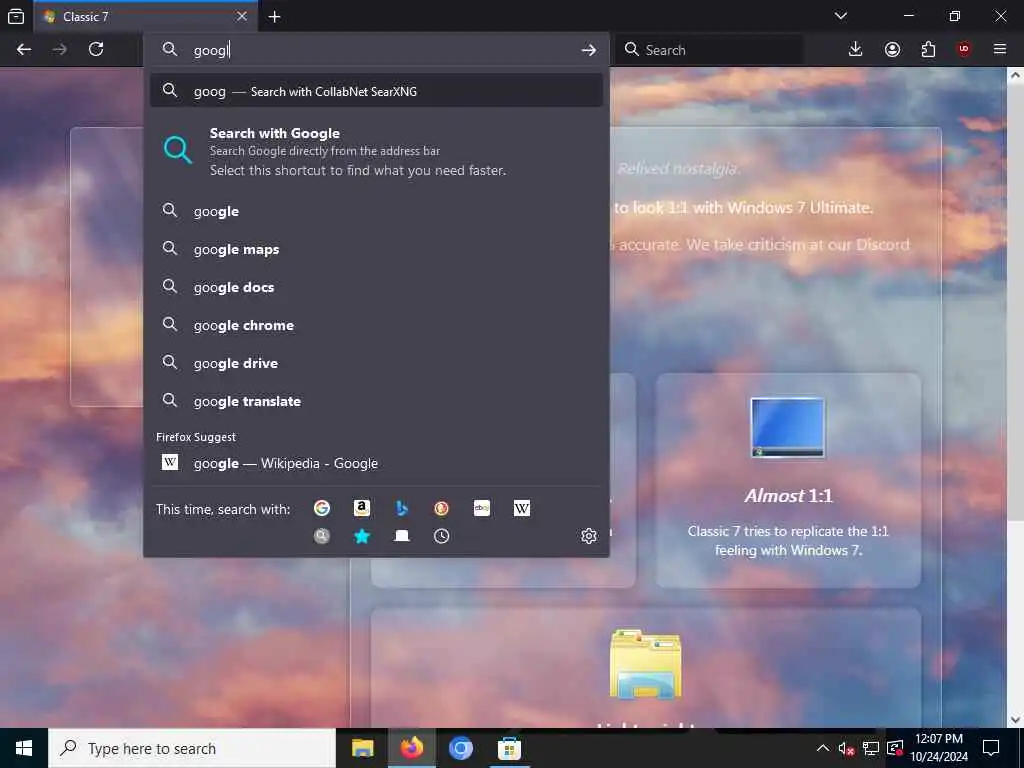Search this time with Wikipedia icon
Image resolution: width=1024 pixels, height=768 pixels.
tap(522, 508)
